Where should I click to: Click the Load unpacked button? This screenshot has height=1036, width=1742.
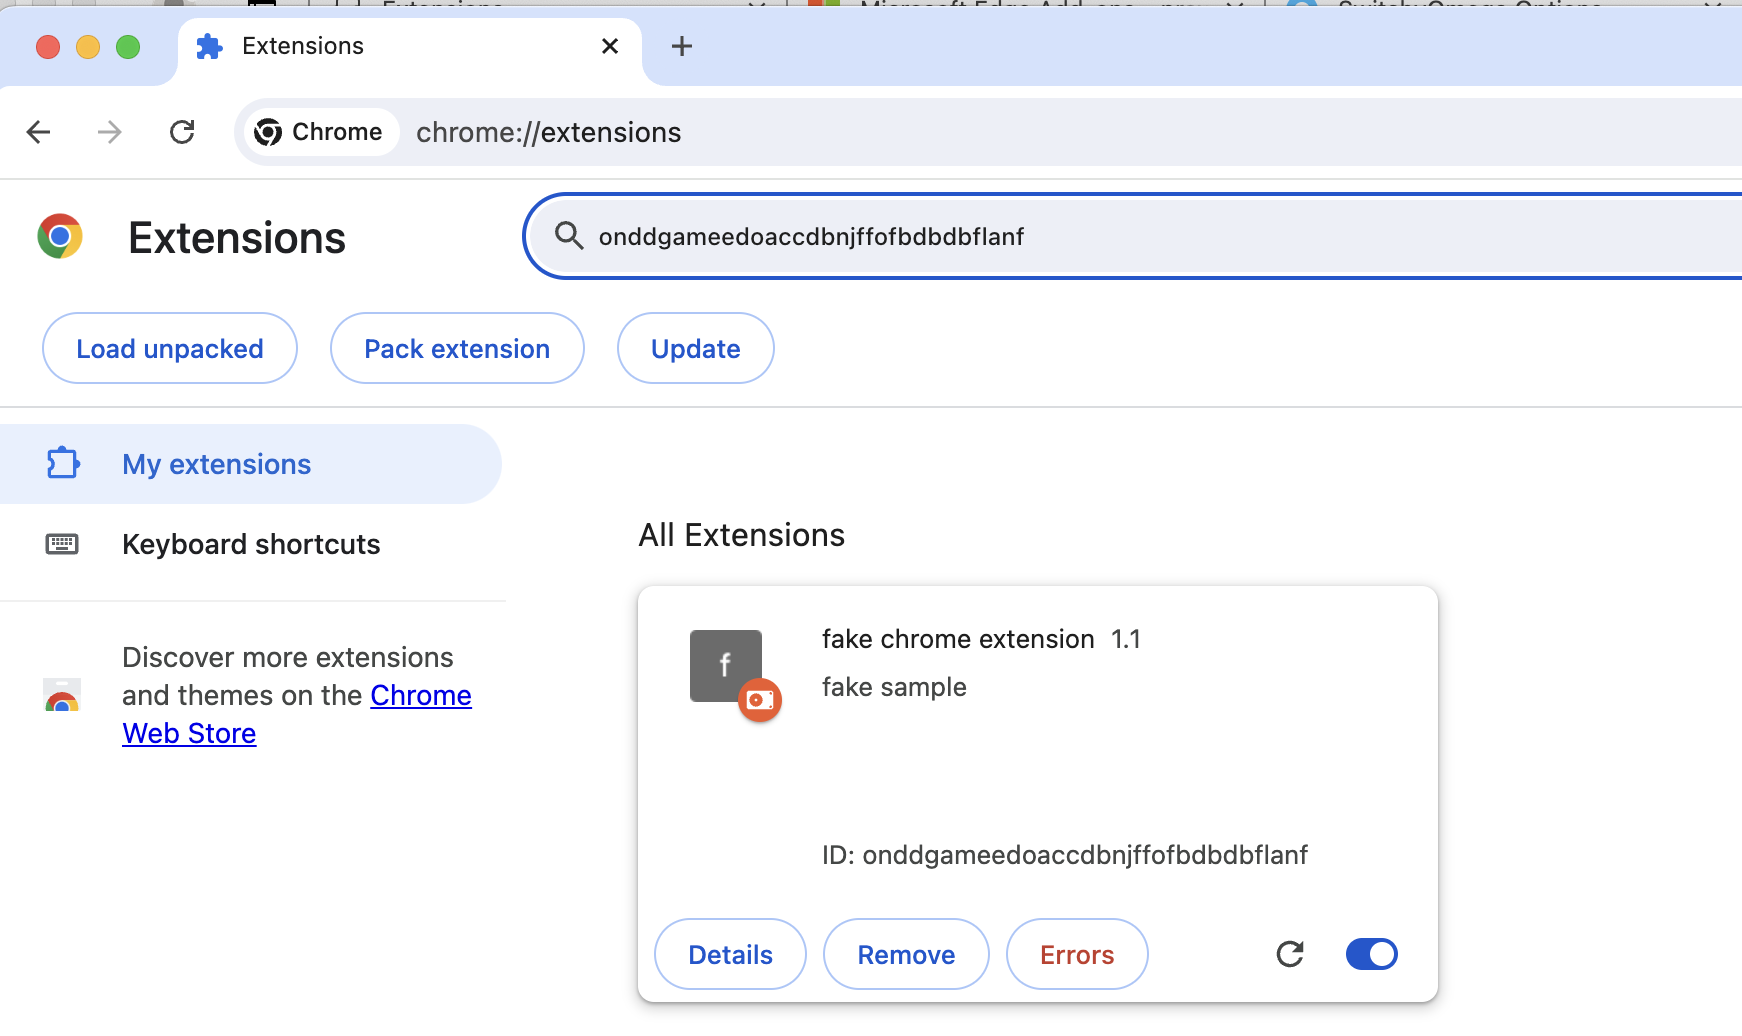(170, 348)
